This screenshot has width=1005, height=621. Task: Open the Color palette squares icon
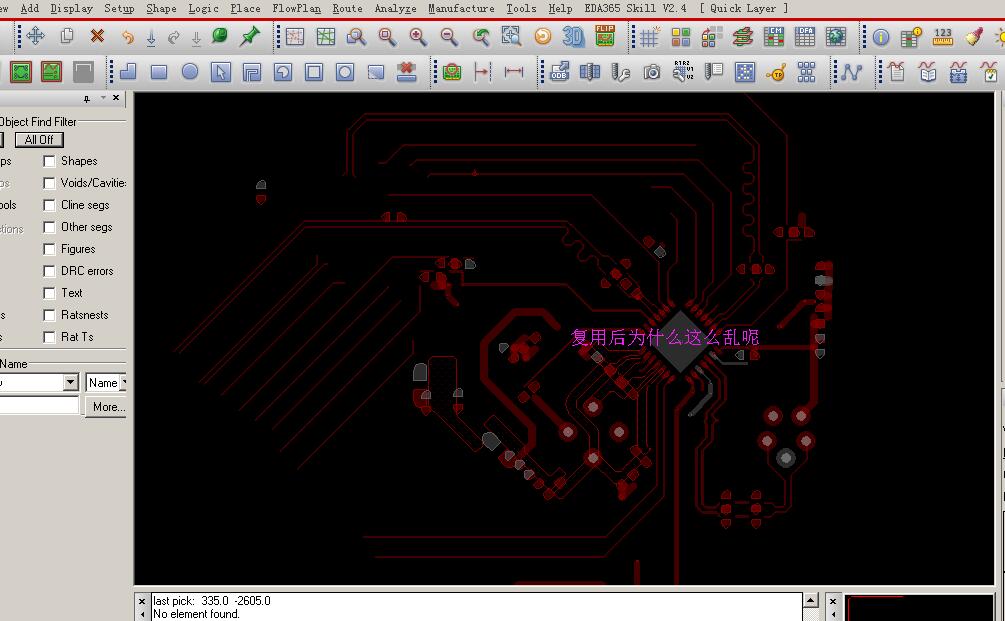click(681, 37)
